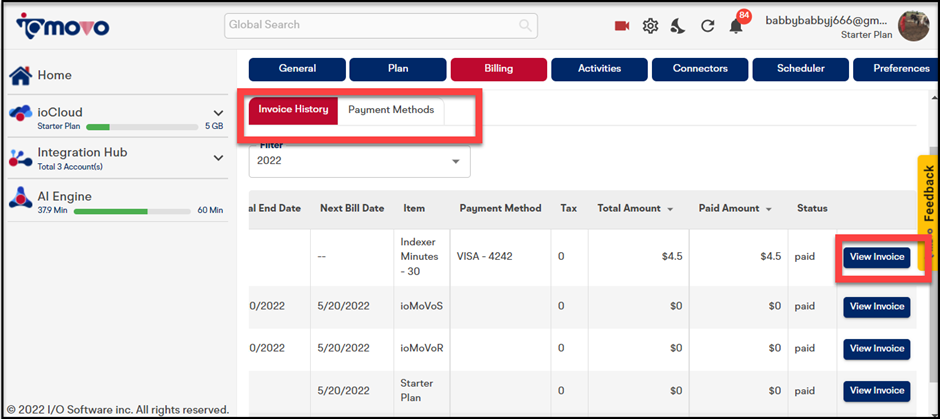Image resolution: width=940 pixels, height=419 pixels.
Task: Click paid status for Indexer Minutes row
Action: pos(805,257)
